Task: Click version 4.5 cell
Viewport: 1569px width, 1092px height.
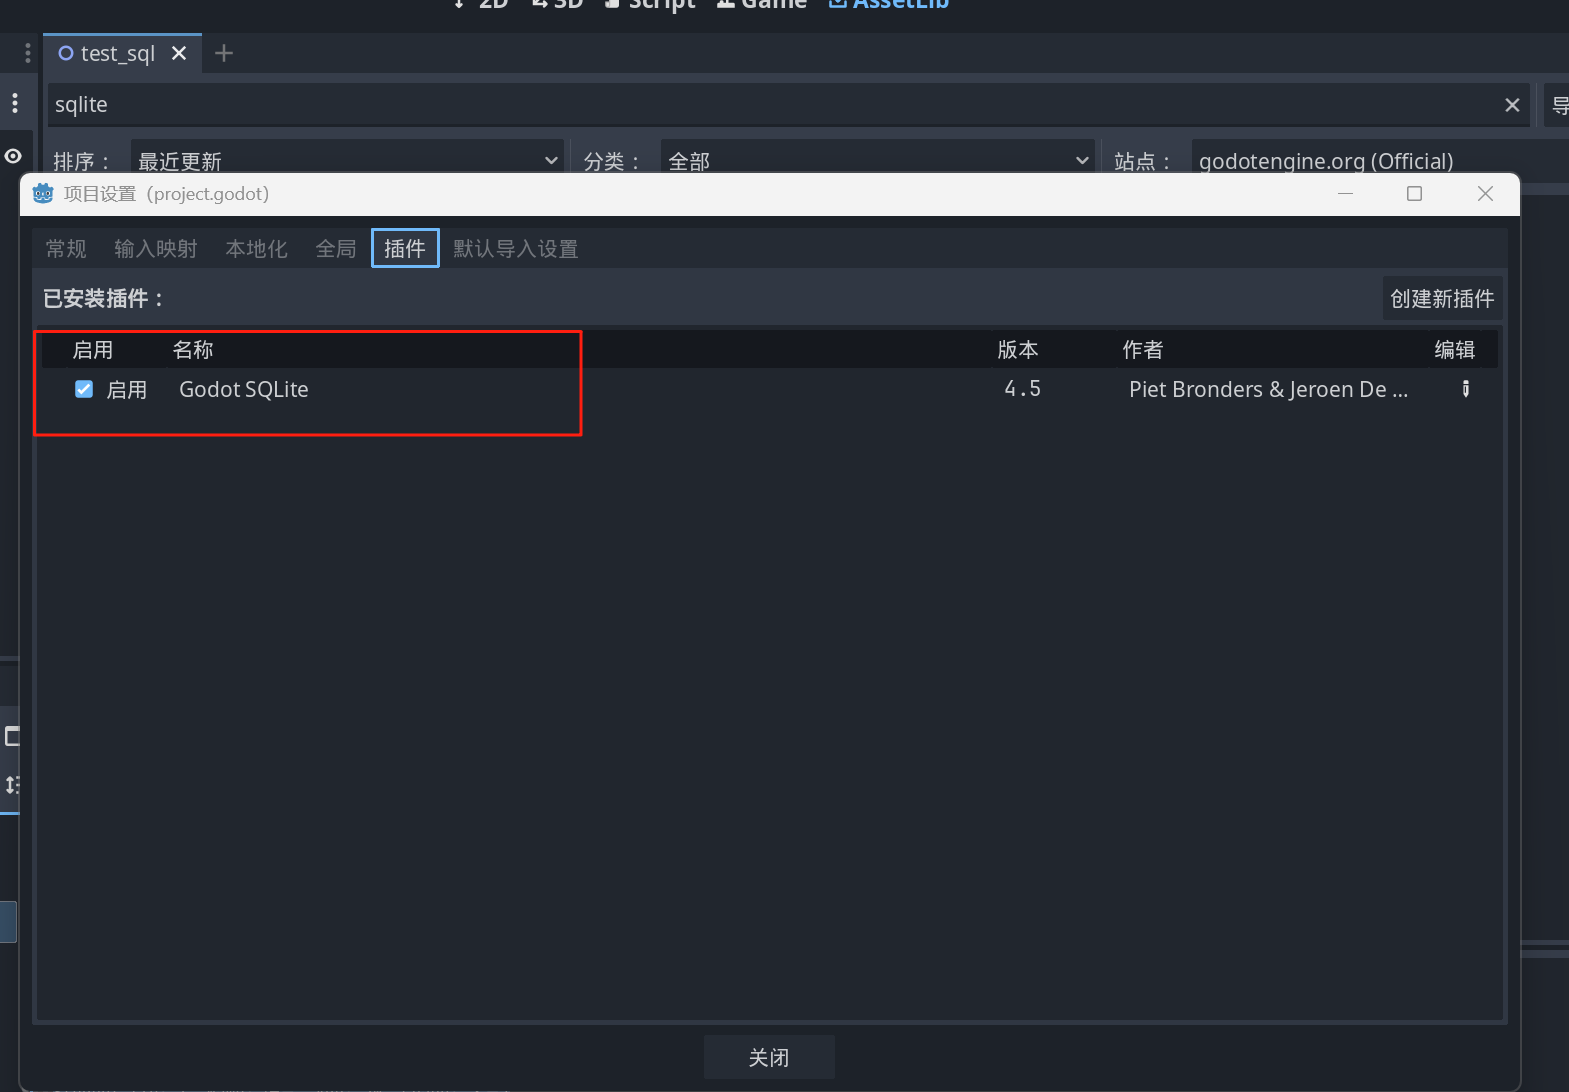Action: [x=1022, y=389]
